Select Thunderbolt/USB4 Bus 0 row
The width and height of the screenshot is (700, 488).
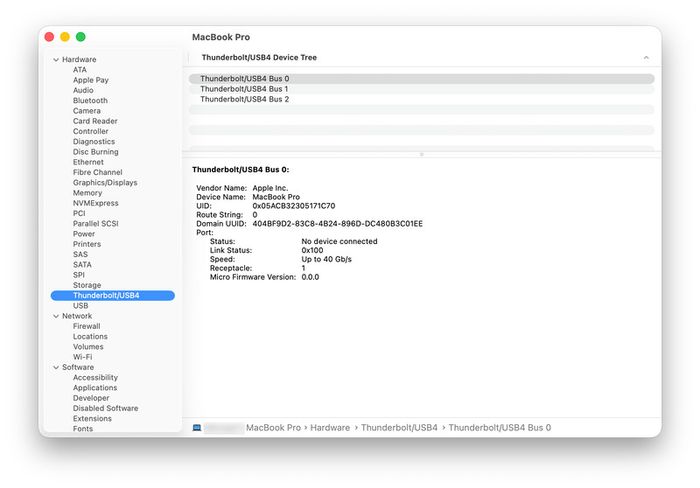tap(421, 79)
